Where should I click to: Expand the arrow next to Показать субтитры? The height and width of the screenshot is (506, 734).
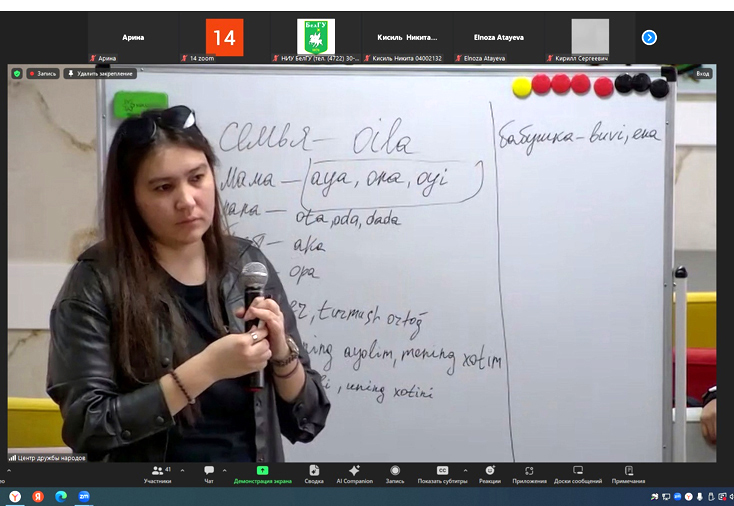tap(465, 469)
